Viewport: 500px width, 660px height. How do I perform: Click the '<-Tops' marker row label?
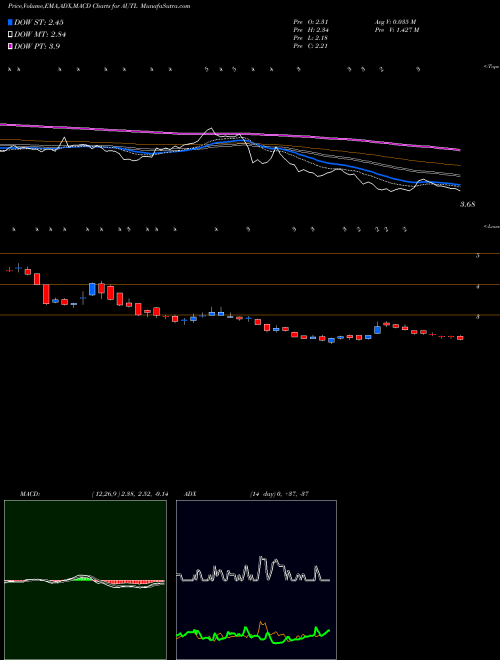point(492,67)
